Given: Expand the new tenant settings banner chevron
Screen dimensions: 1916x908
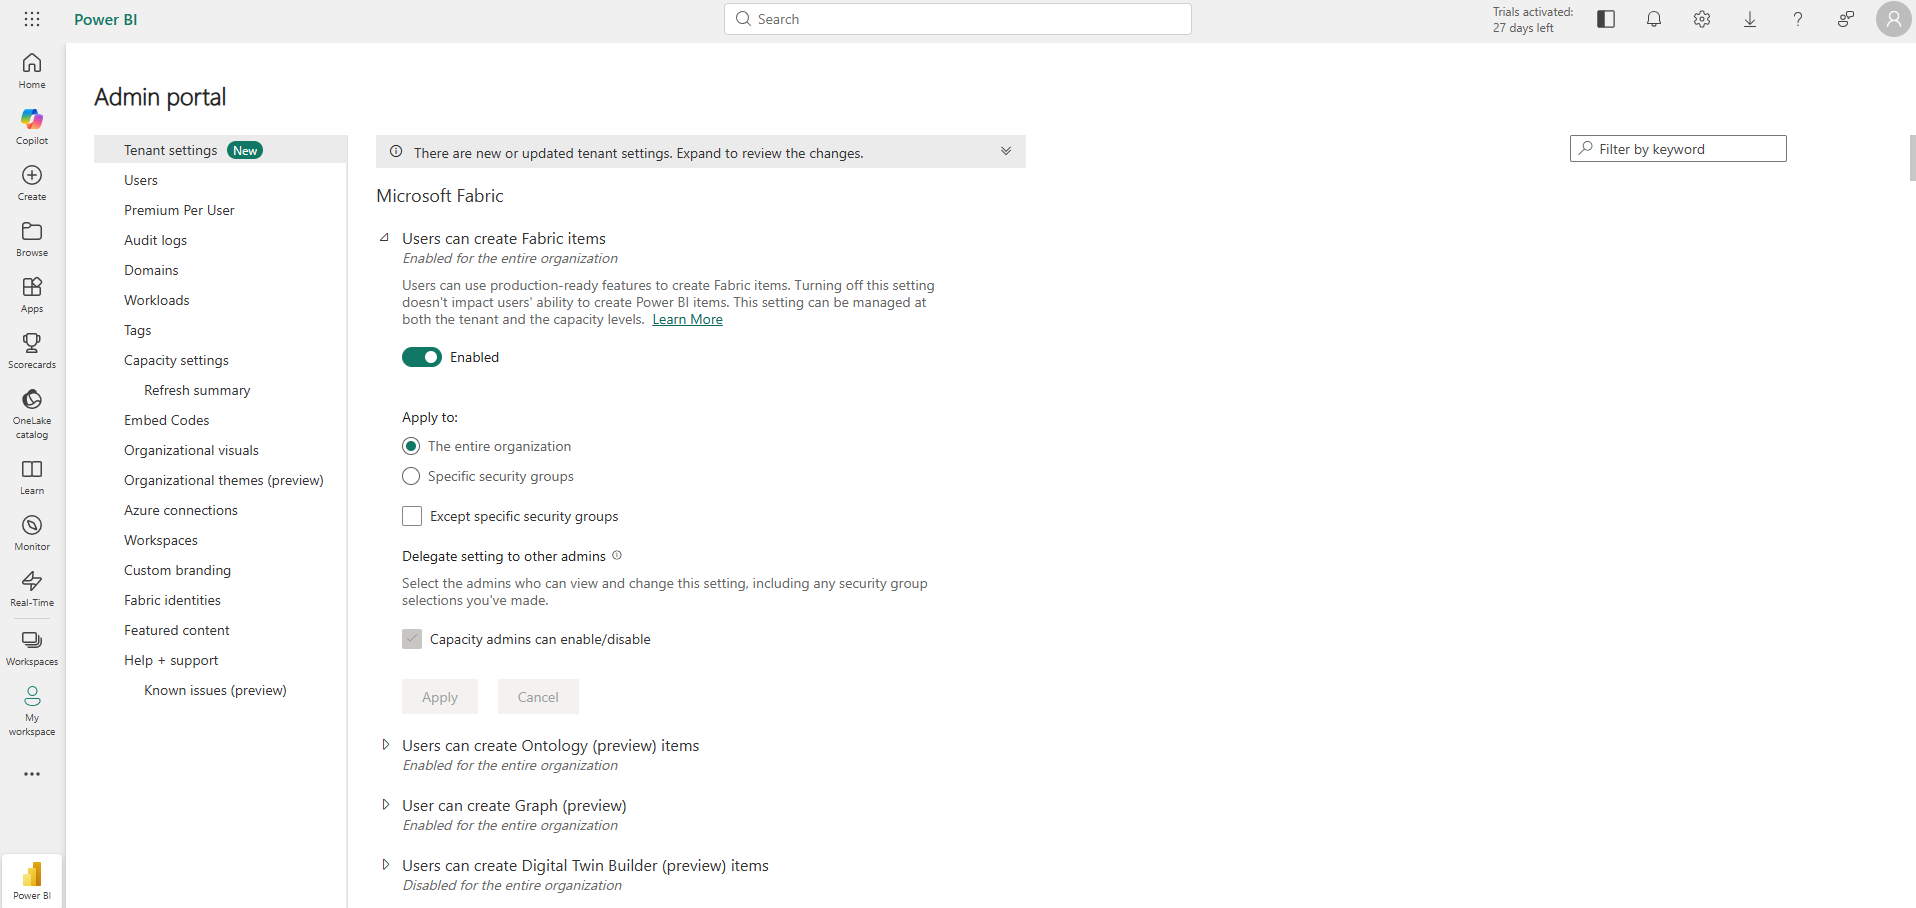Looking at the screenshot, I should point(1006,151).
